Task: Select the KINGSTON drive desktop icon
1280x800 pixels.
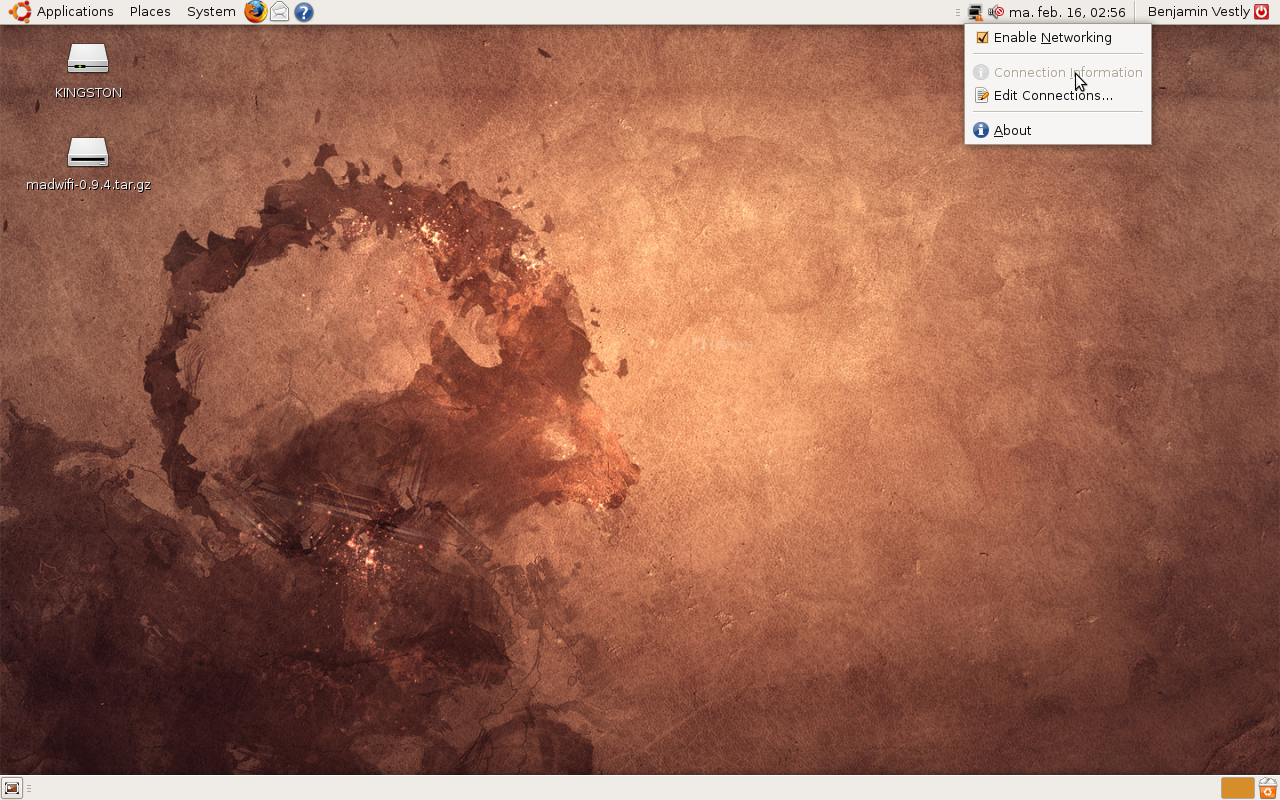Action: (x=88, y=60)
